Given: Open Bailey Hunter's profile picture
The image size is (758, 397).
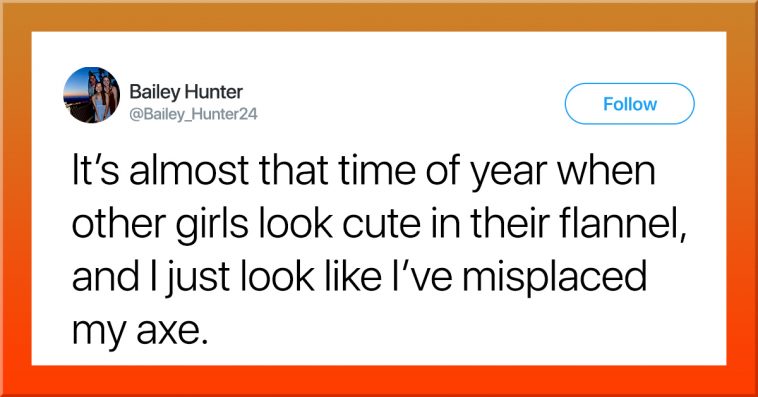Looking at the screenshot, I should (91, 95).
